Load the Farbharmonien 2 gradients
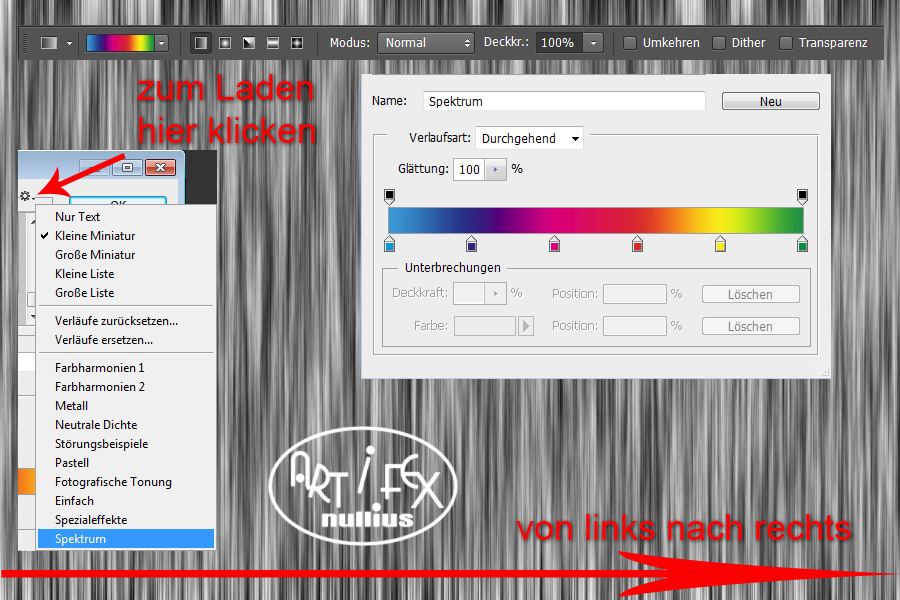900x600 pixels. pyautogui.click(x=126, y=386)
